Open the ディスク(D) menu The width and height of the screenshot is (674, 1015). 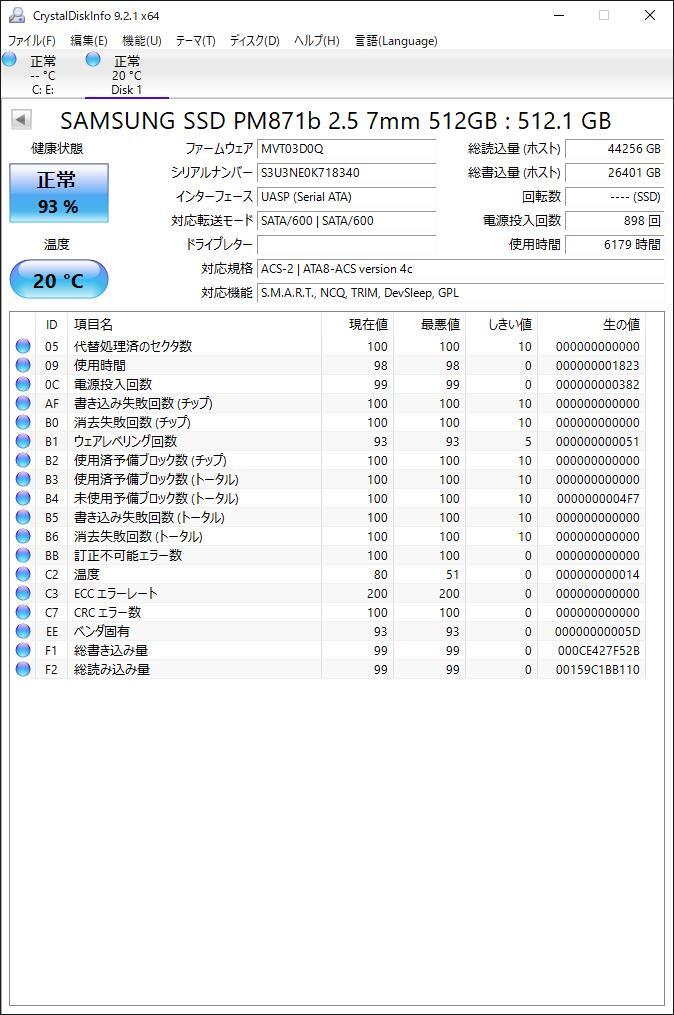(254, 41)
